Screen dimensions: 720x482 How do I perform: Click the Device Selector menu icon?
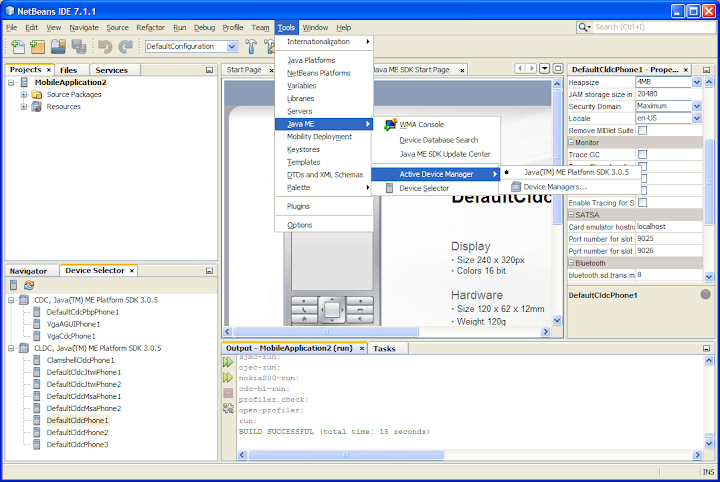389,188
